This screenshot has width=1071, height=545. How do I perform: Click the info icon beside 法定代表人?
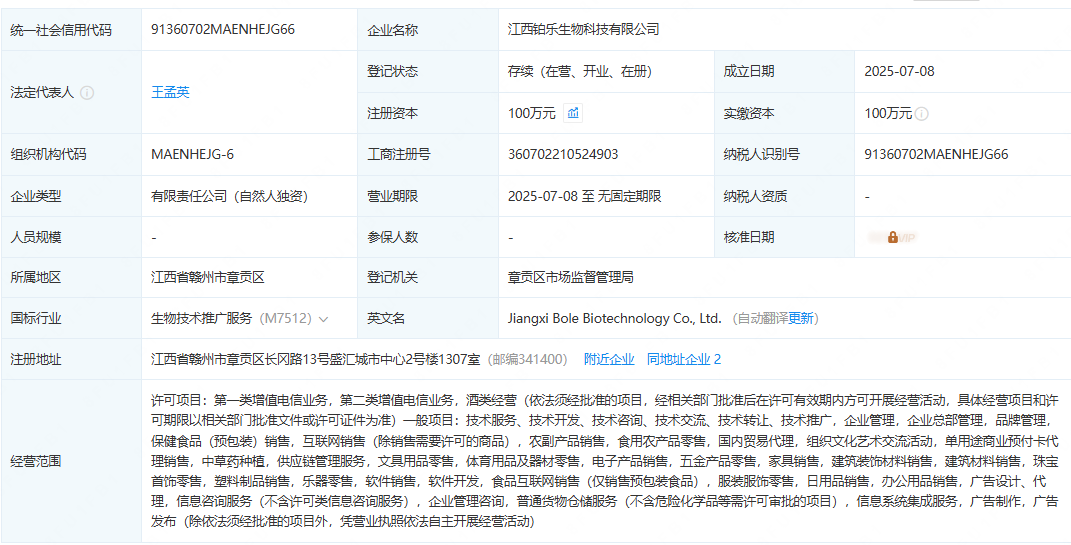[87, 92]
